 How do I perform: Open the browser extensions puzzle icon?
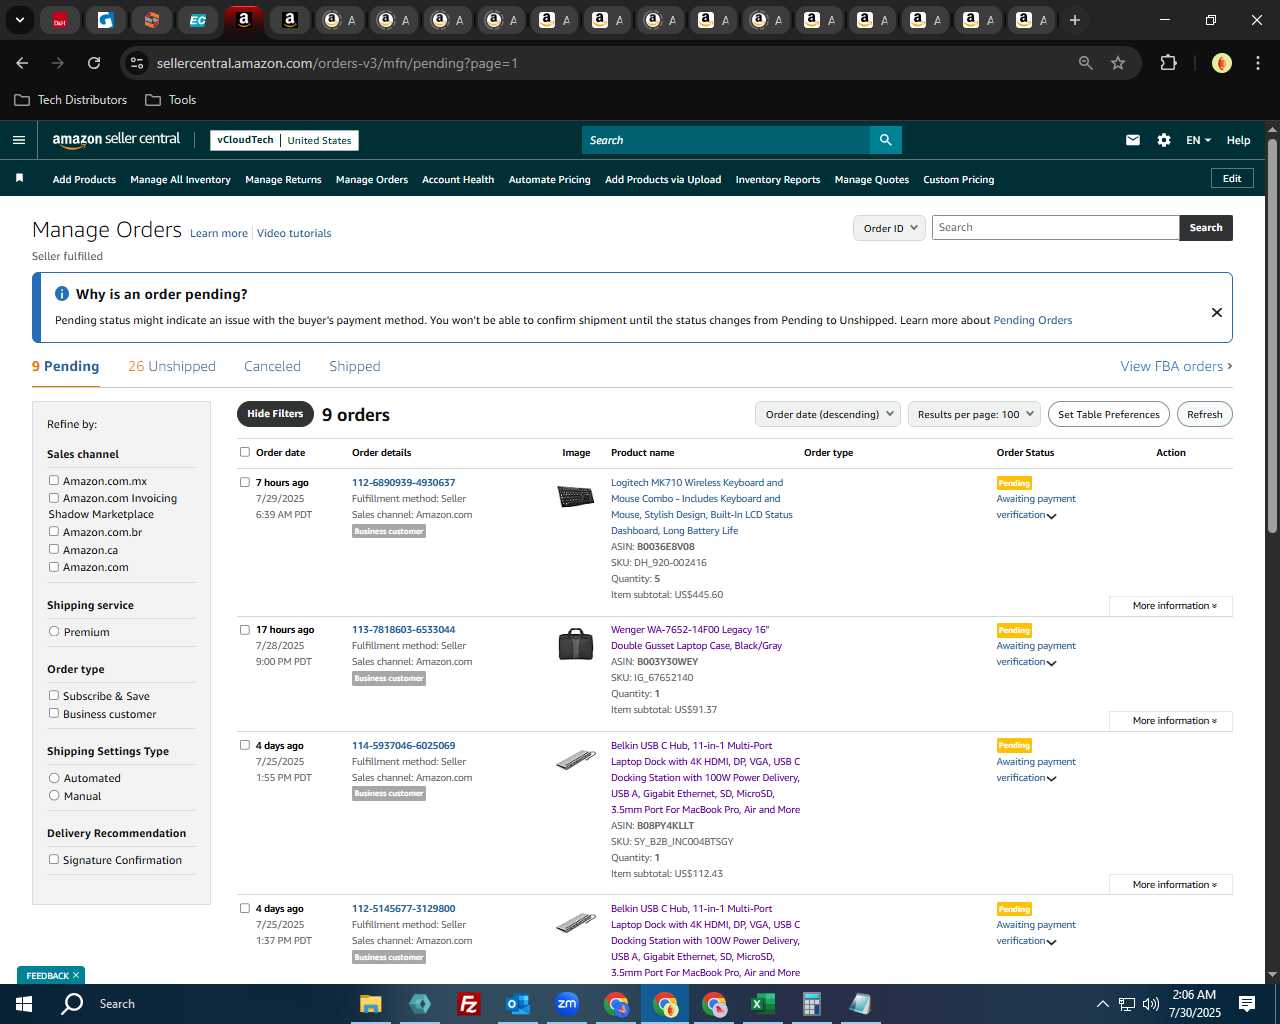1168,63
